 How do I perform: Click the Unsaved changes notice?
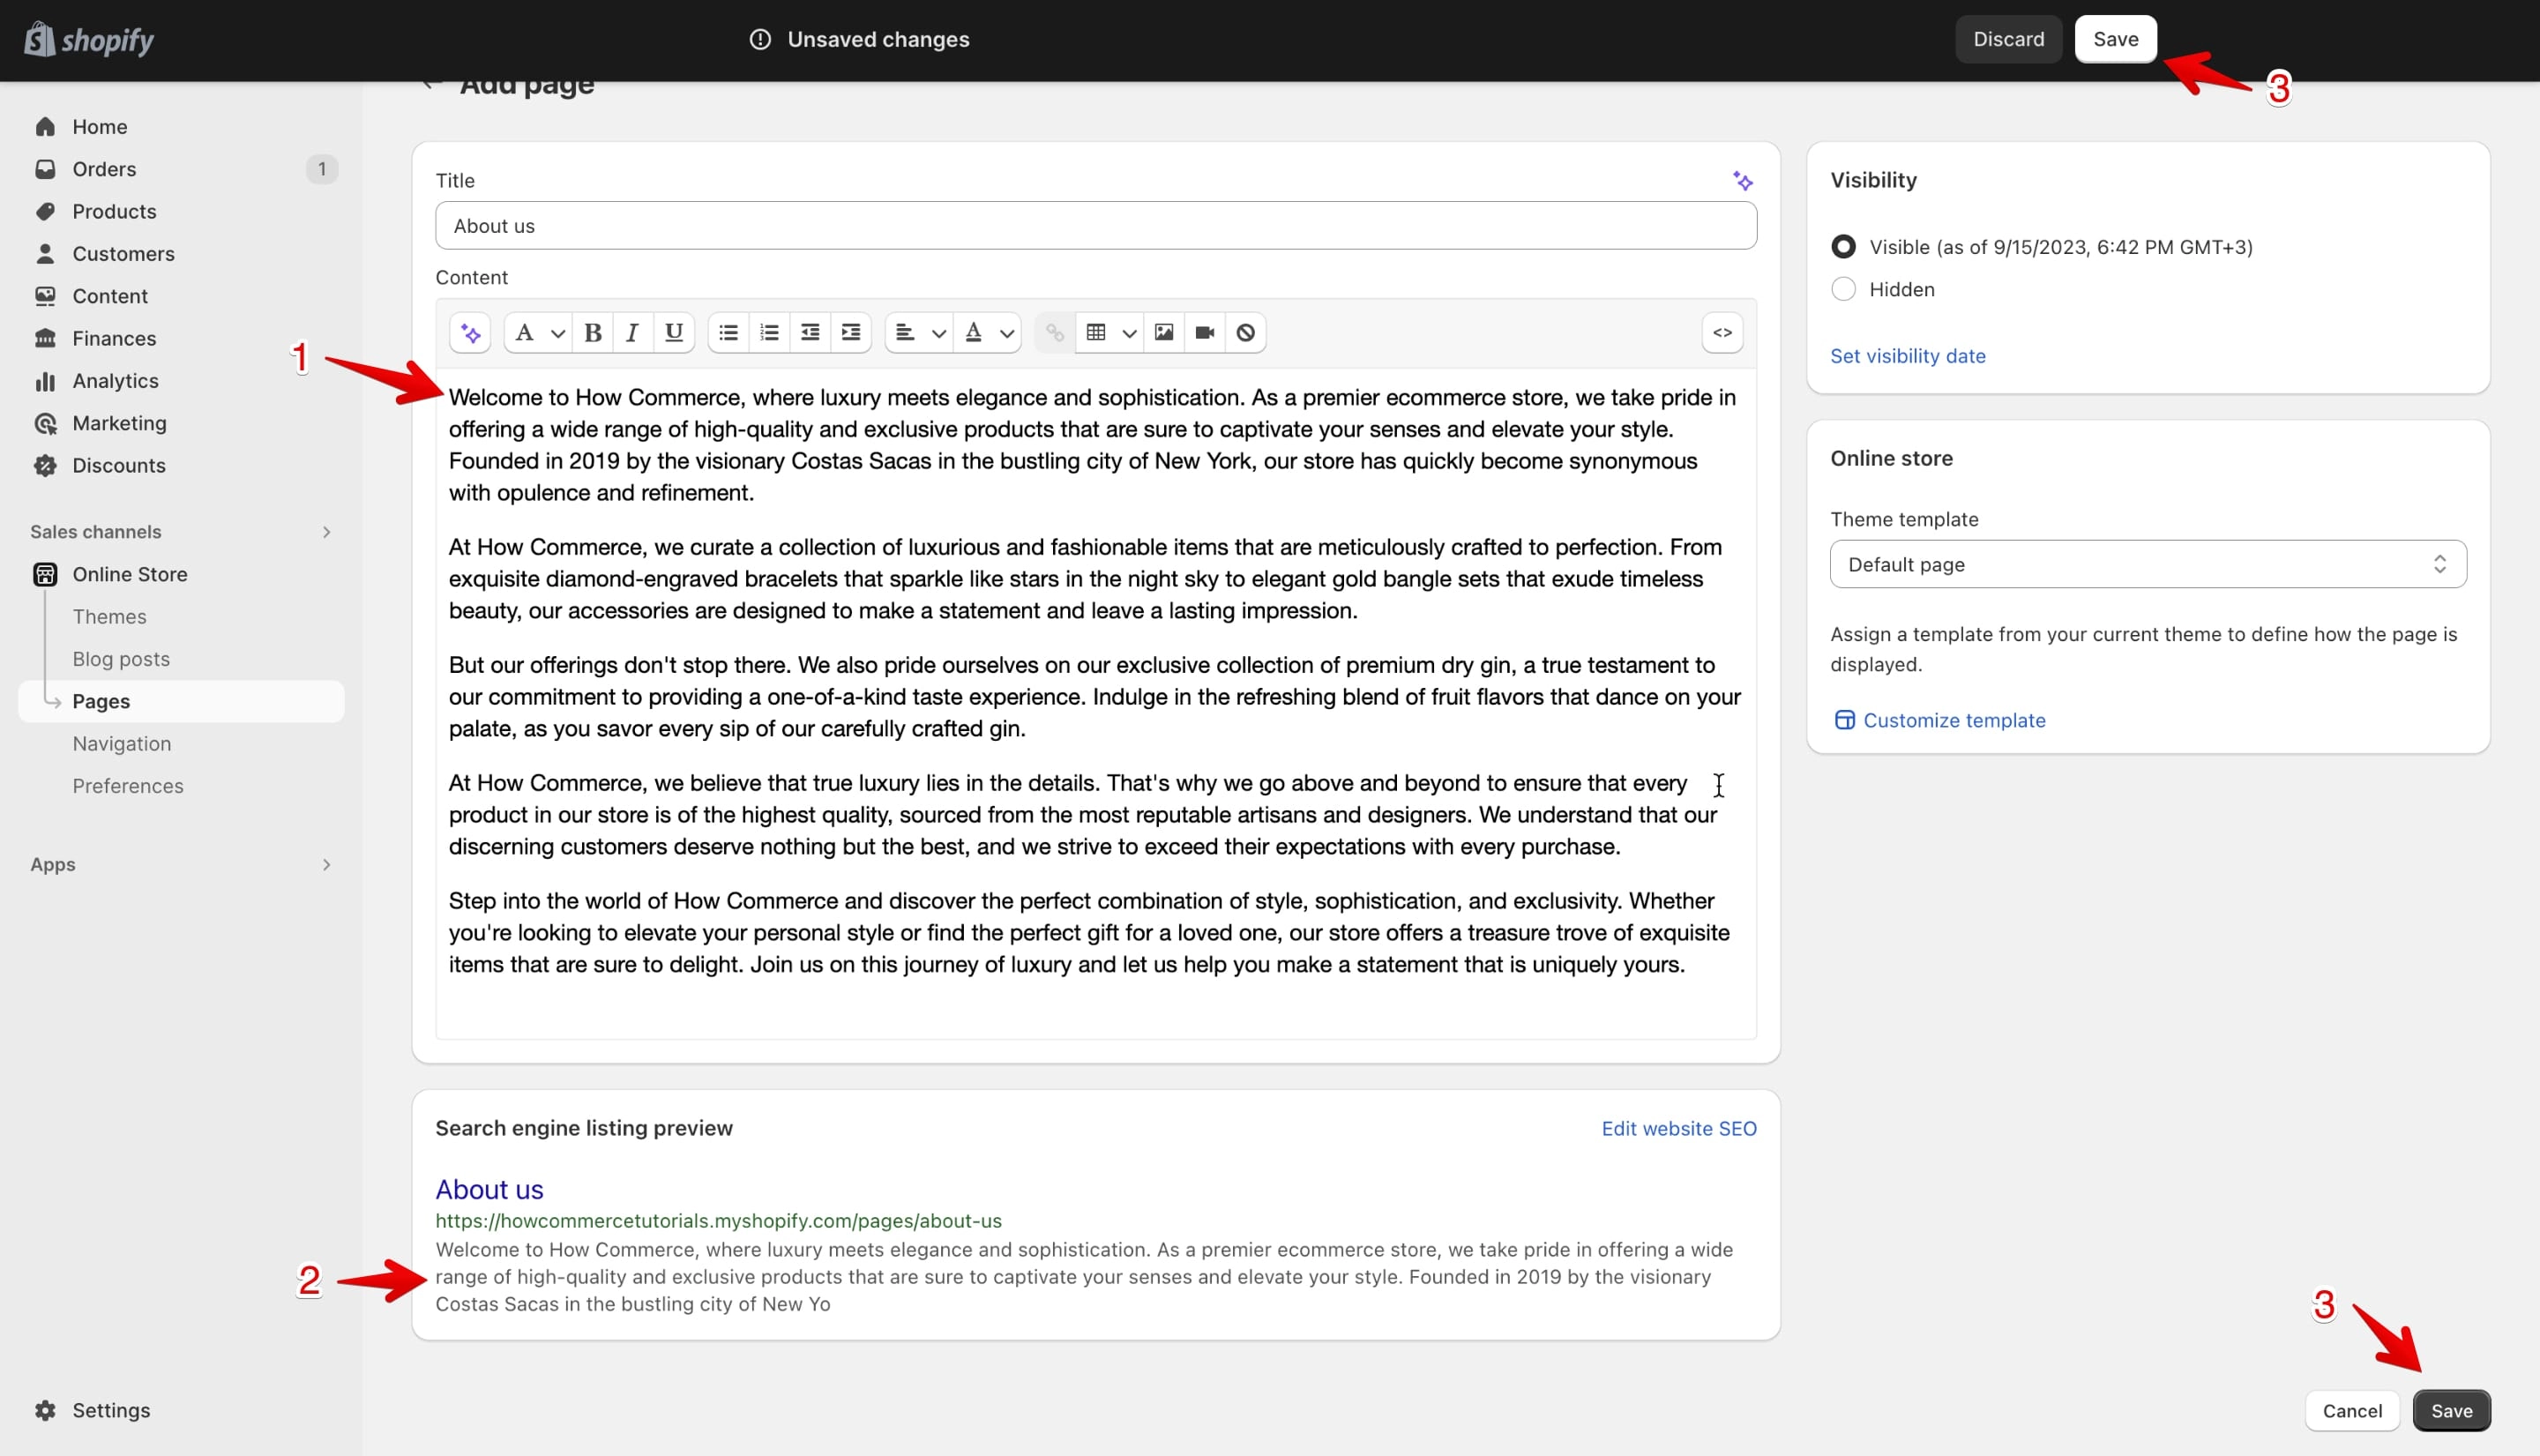click(x=859, y=39)
